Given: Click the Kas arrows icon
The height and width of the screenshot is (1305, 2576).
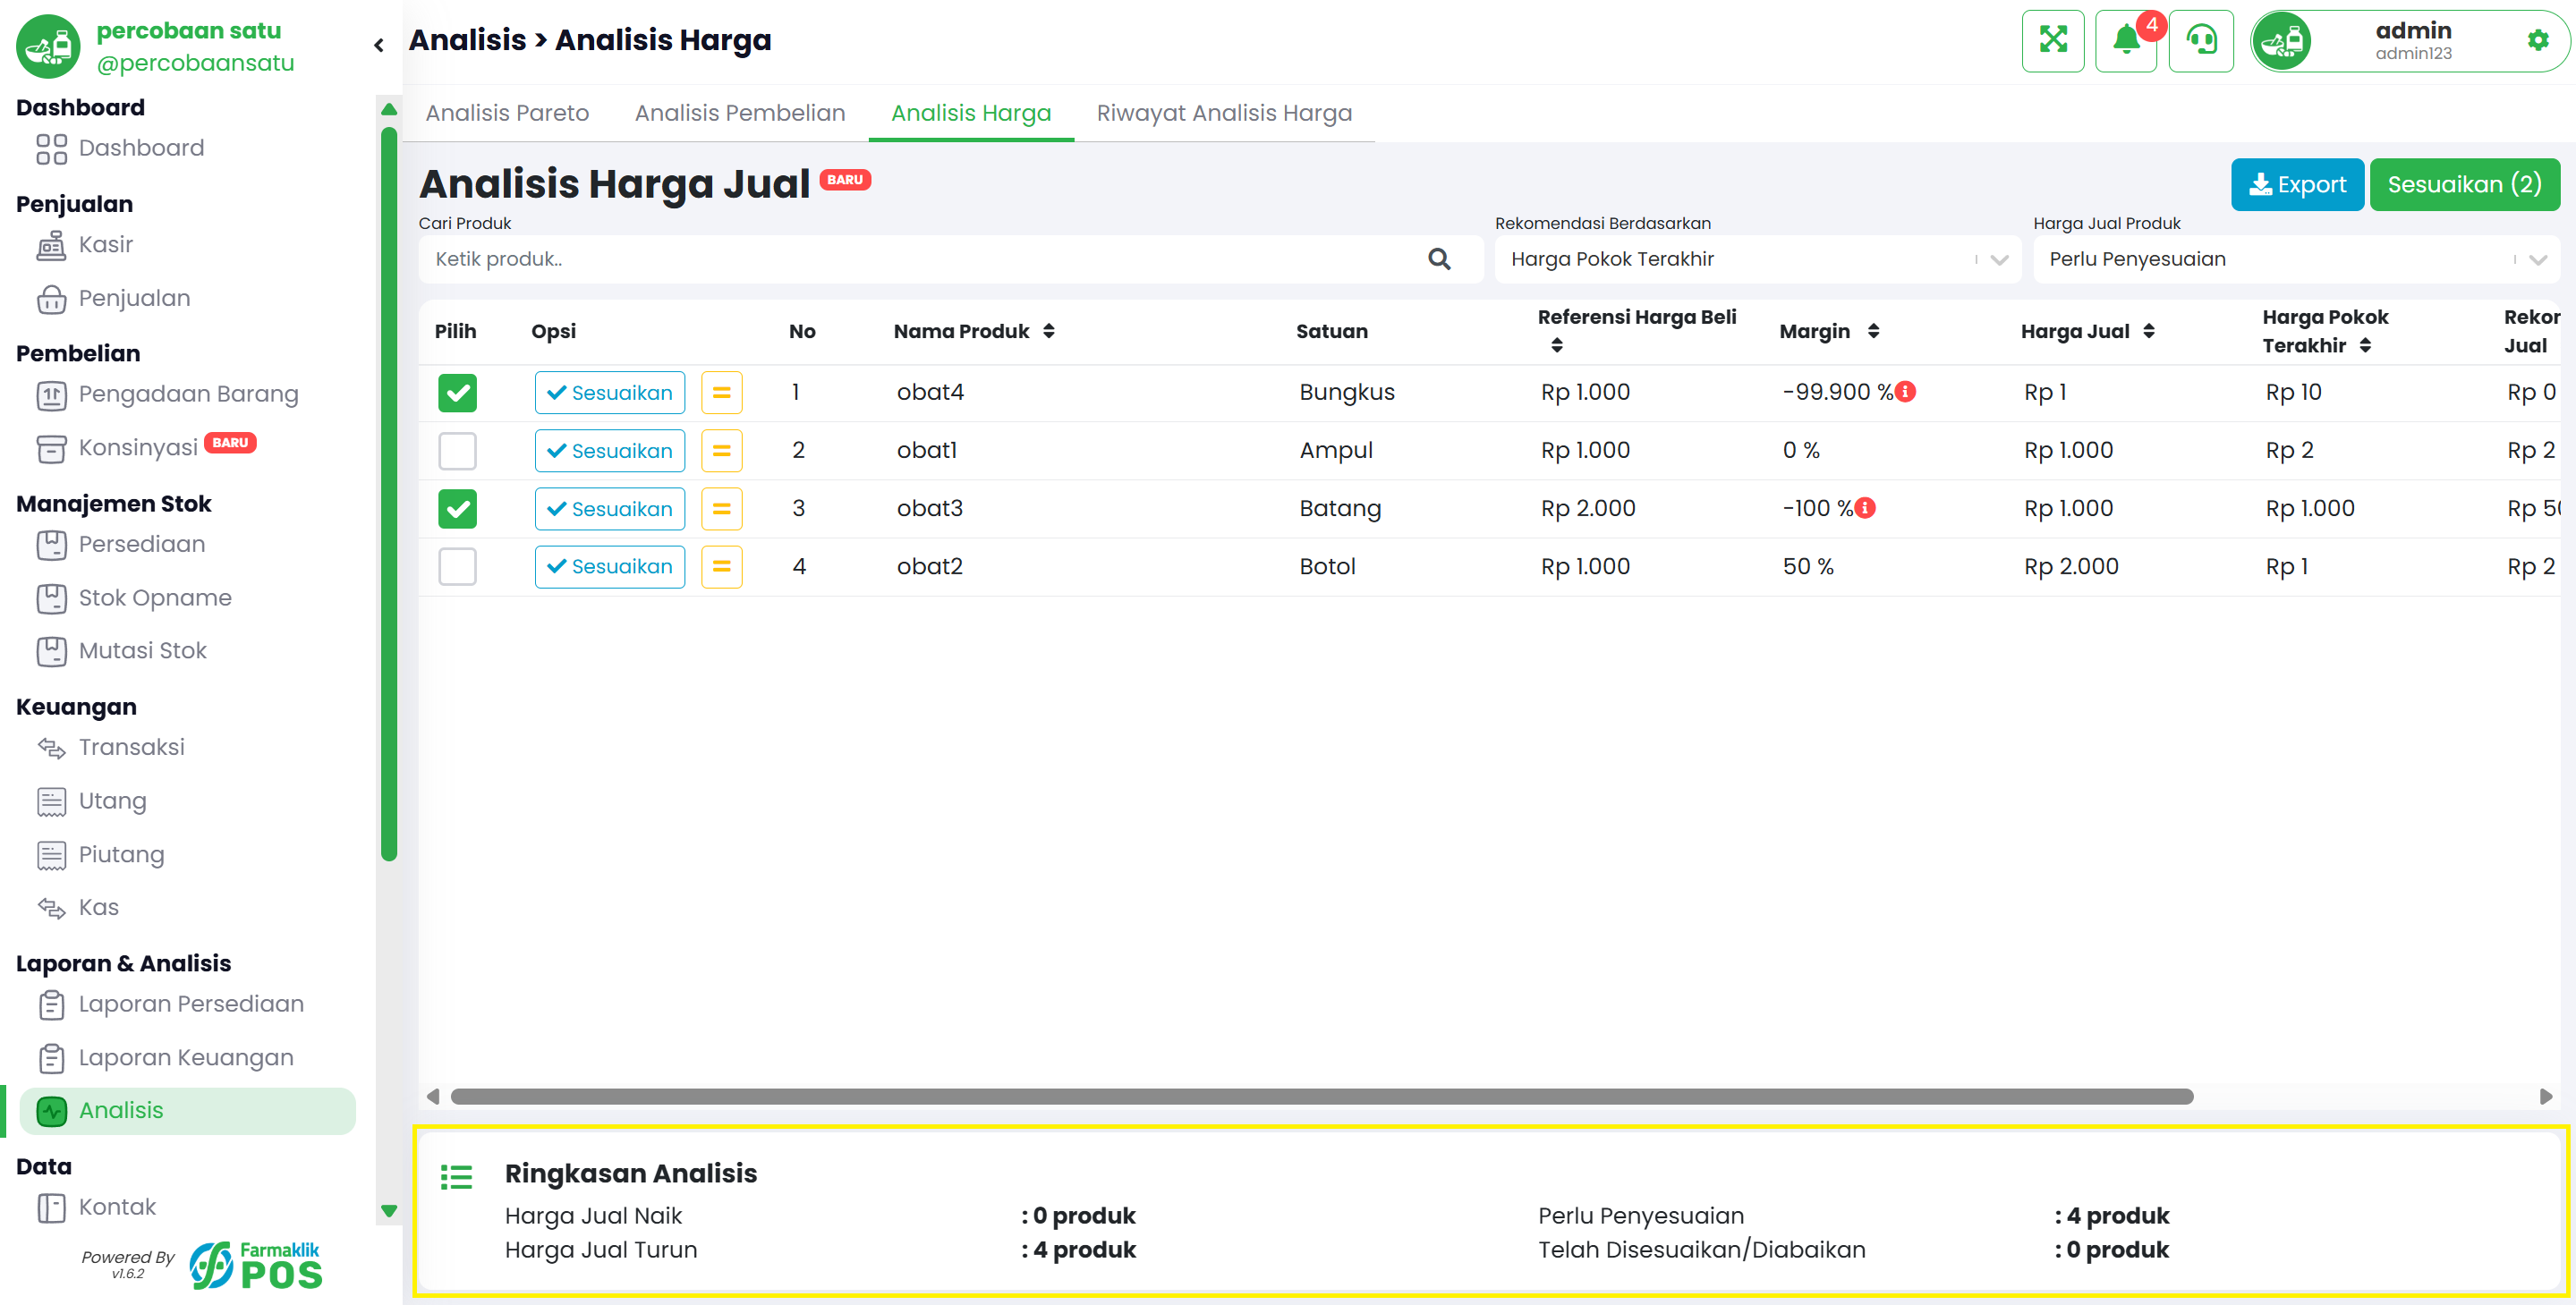Looking at the screenshot, I should point(51,908).
